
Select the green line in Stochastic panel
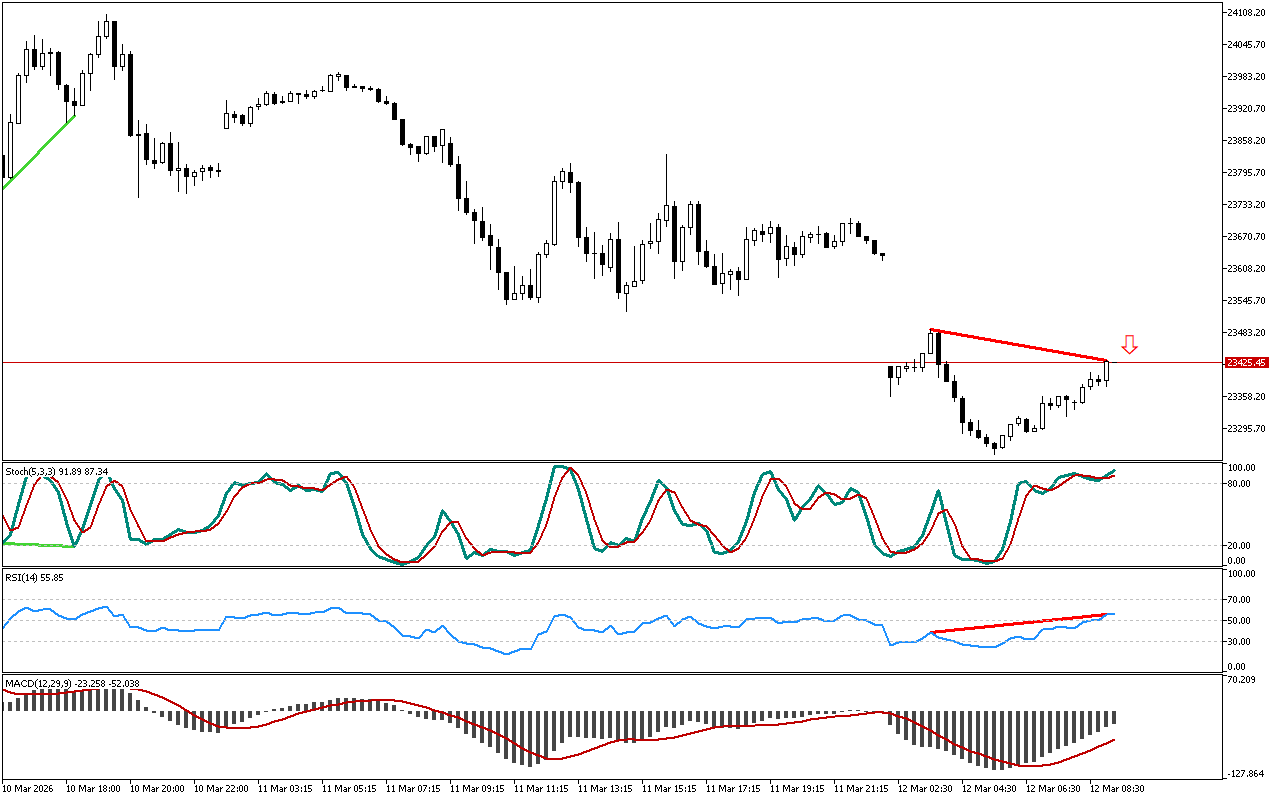40,544
